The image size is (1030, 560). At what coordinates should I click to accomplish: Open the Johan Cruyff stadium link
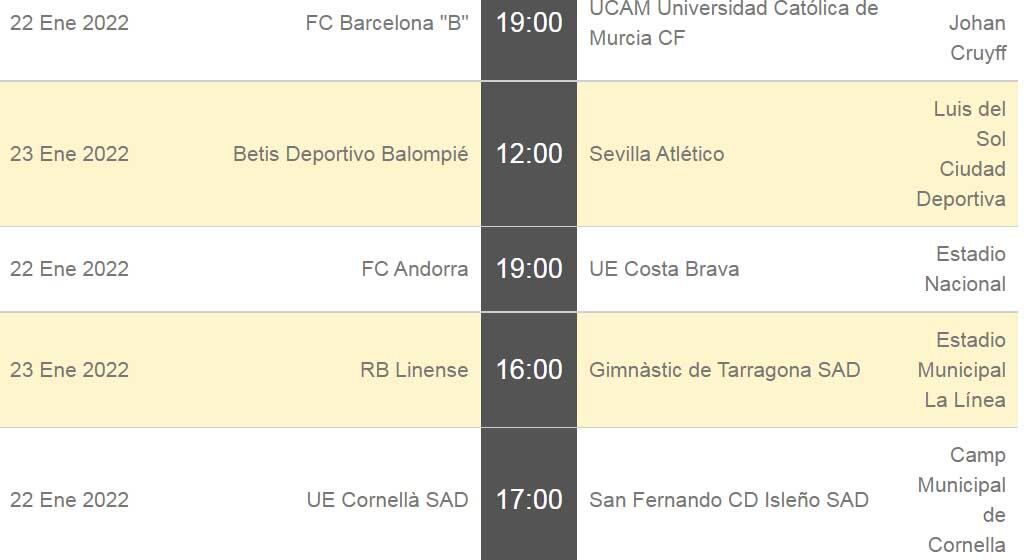point(977,37)
